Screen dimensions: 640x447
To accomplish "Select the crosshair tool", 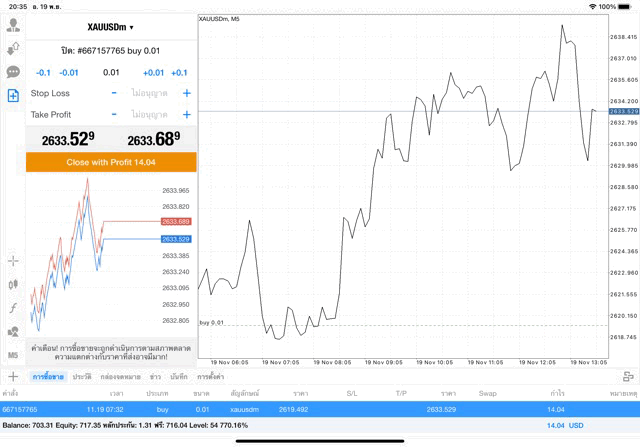I will coord(13,261).
